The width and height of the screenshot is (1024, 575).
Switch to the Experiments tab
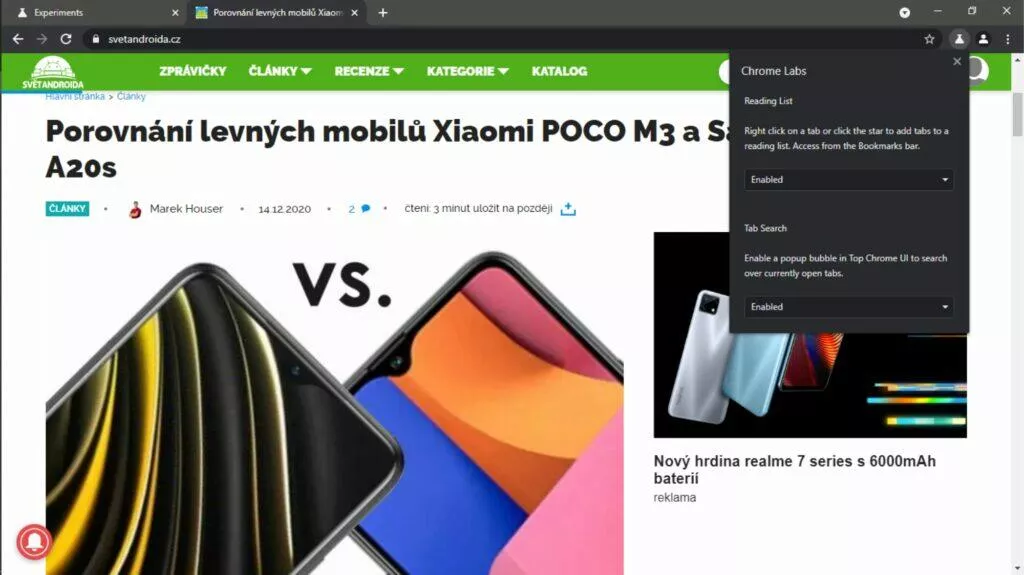point(95,12)
